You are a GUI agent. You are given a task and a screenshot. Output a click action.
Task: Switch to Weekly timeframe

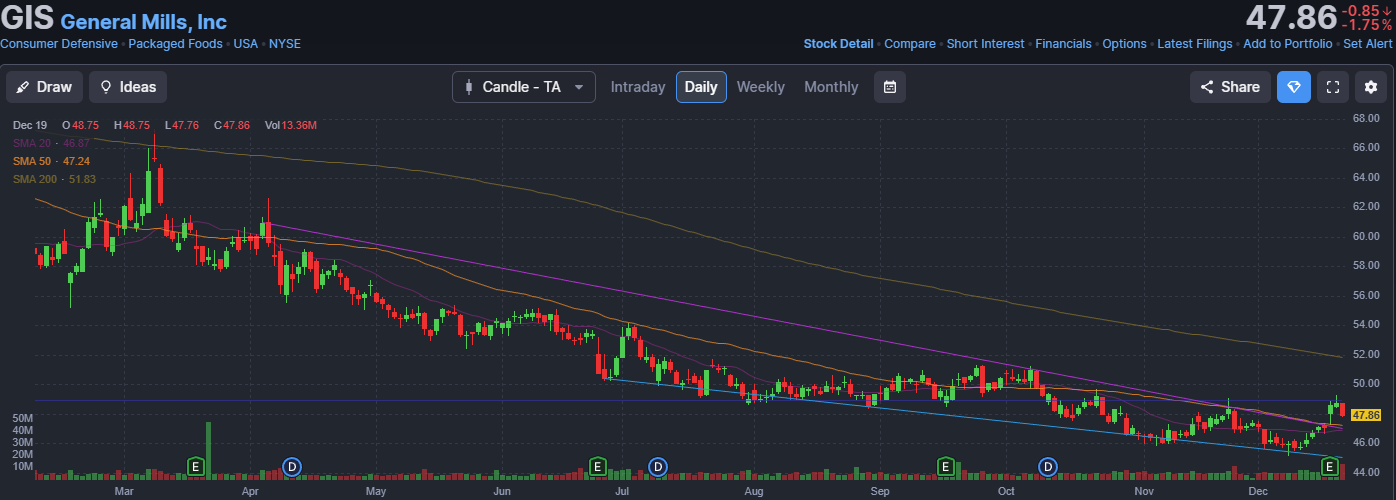[x=761, y=87]
